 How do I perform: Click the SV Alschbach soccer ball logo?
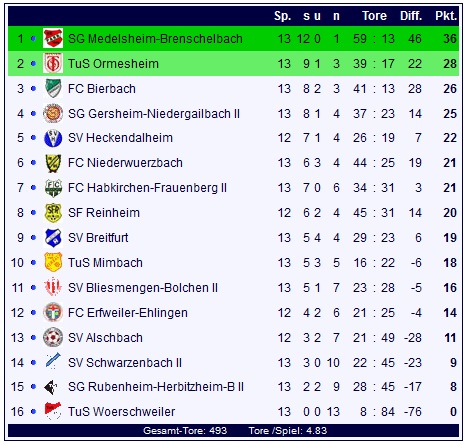pyautogui.click(x=53, y=337)
